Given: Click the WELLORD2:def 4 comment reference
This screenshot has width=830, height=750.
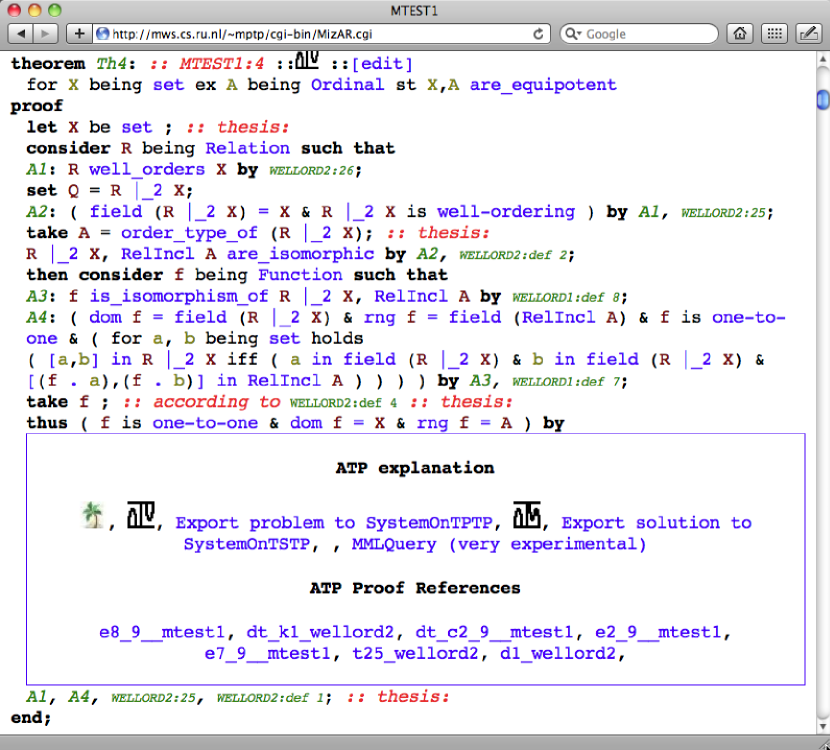Looking at the screenshot, I should point(343,403).
